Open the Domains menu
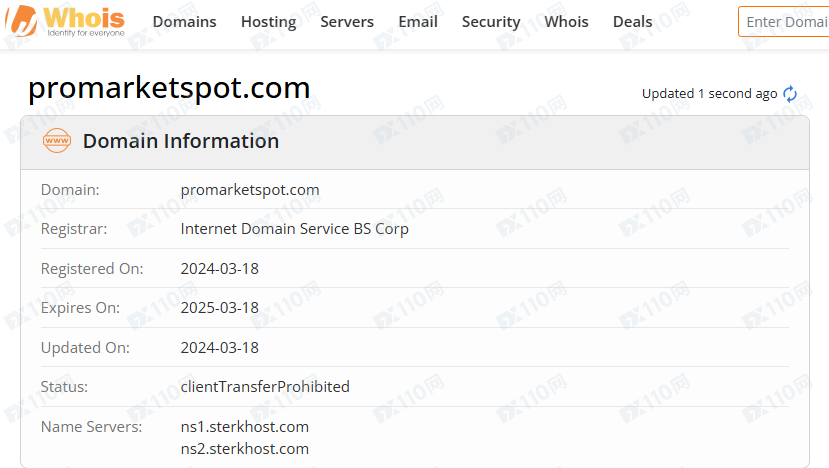This screenshot has height=468, width=829. pyautogui.click(x=184, y=22)
